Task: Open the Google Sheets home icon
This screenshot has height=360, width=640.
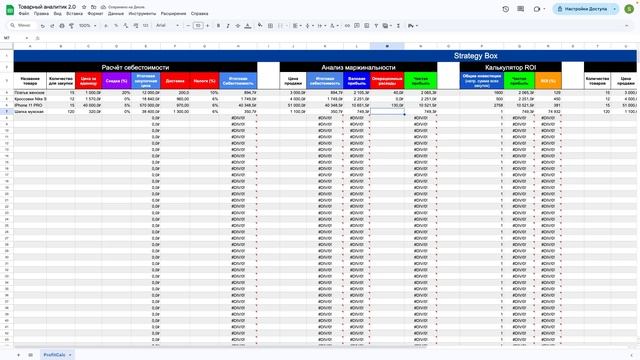Action: click(10, 10)
